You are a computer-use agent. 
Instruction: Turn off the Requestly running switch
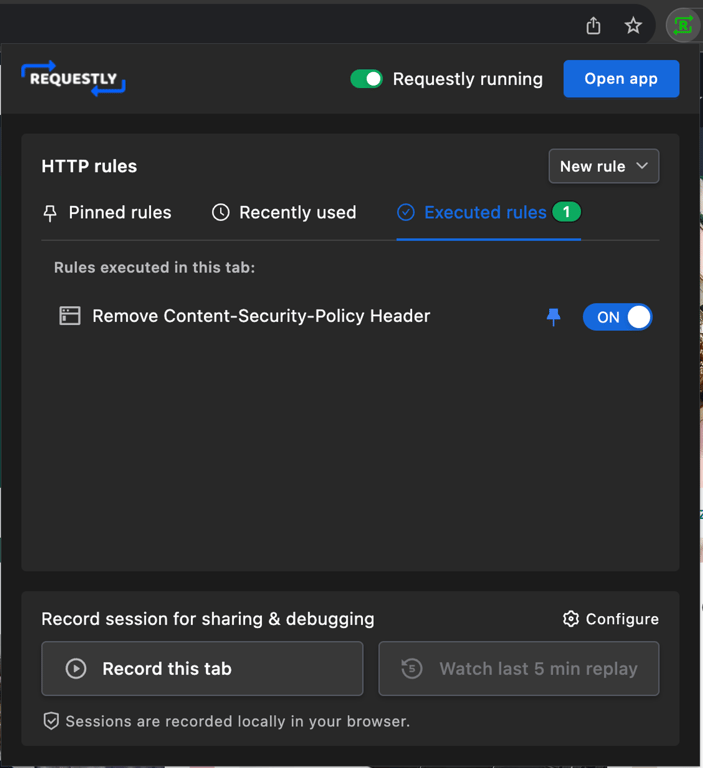pyautogui.click(x=366, y=79)
